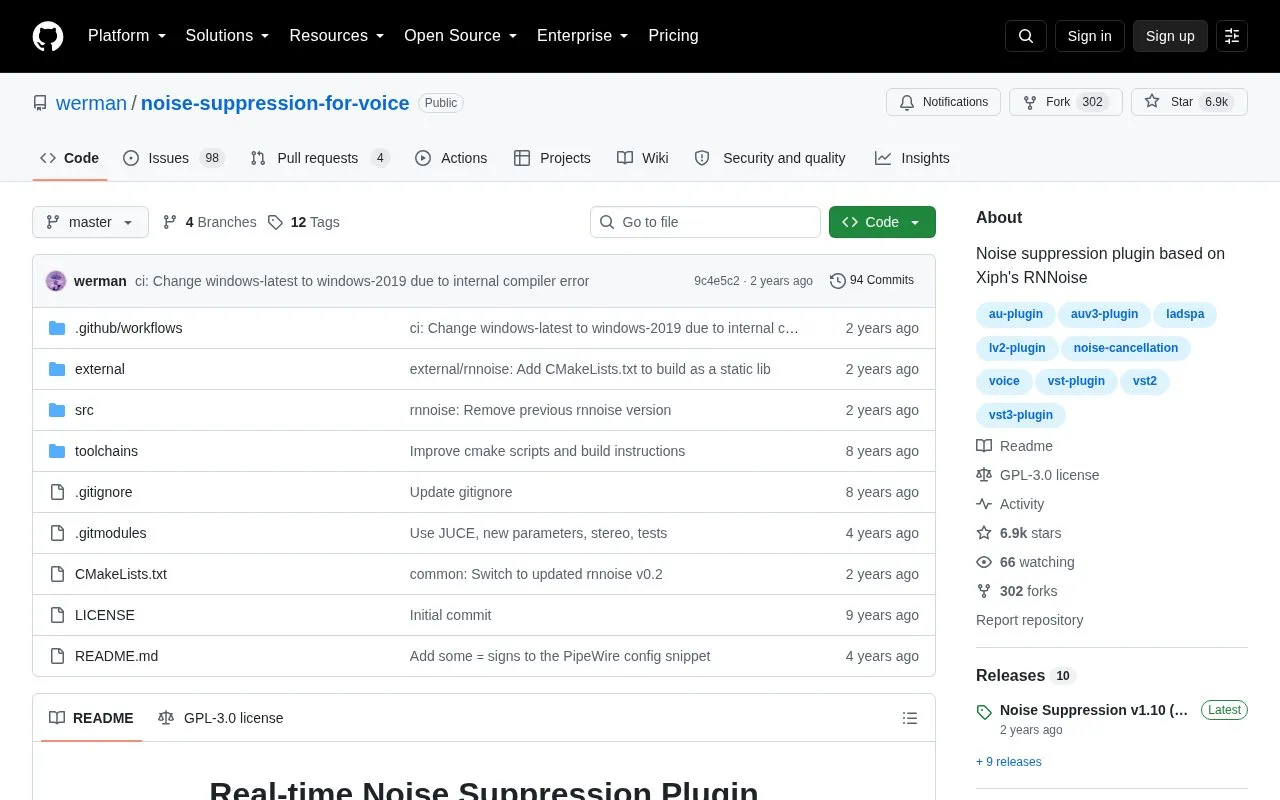Open the CMakeLists.txt file
1280x800 pixels.
(x=121, y=574)
